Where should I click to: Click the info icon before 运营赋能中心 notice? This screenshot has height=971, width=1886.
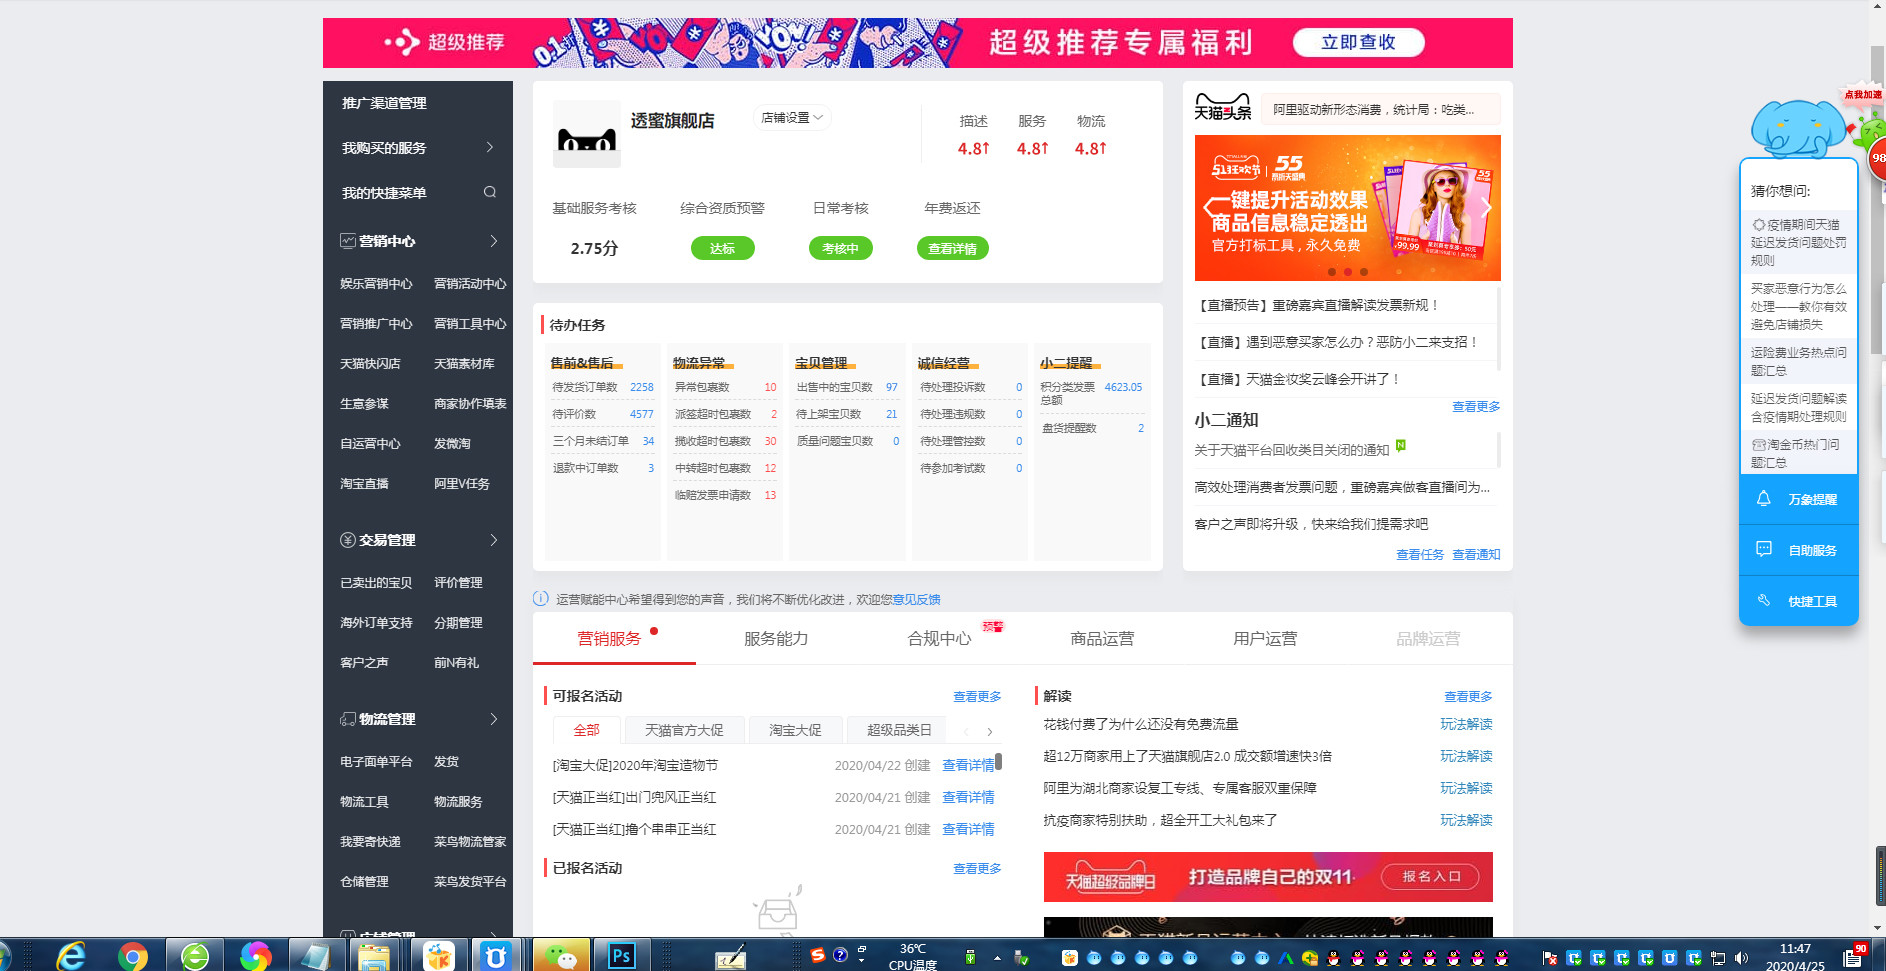tap(541, 599)
